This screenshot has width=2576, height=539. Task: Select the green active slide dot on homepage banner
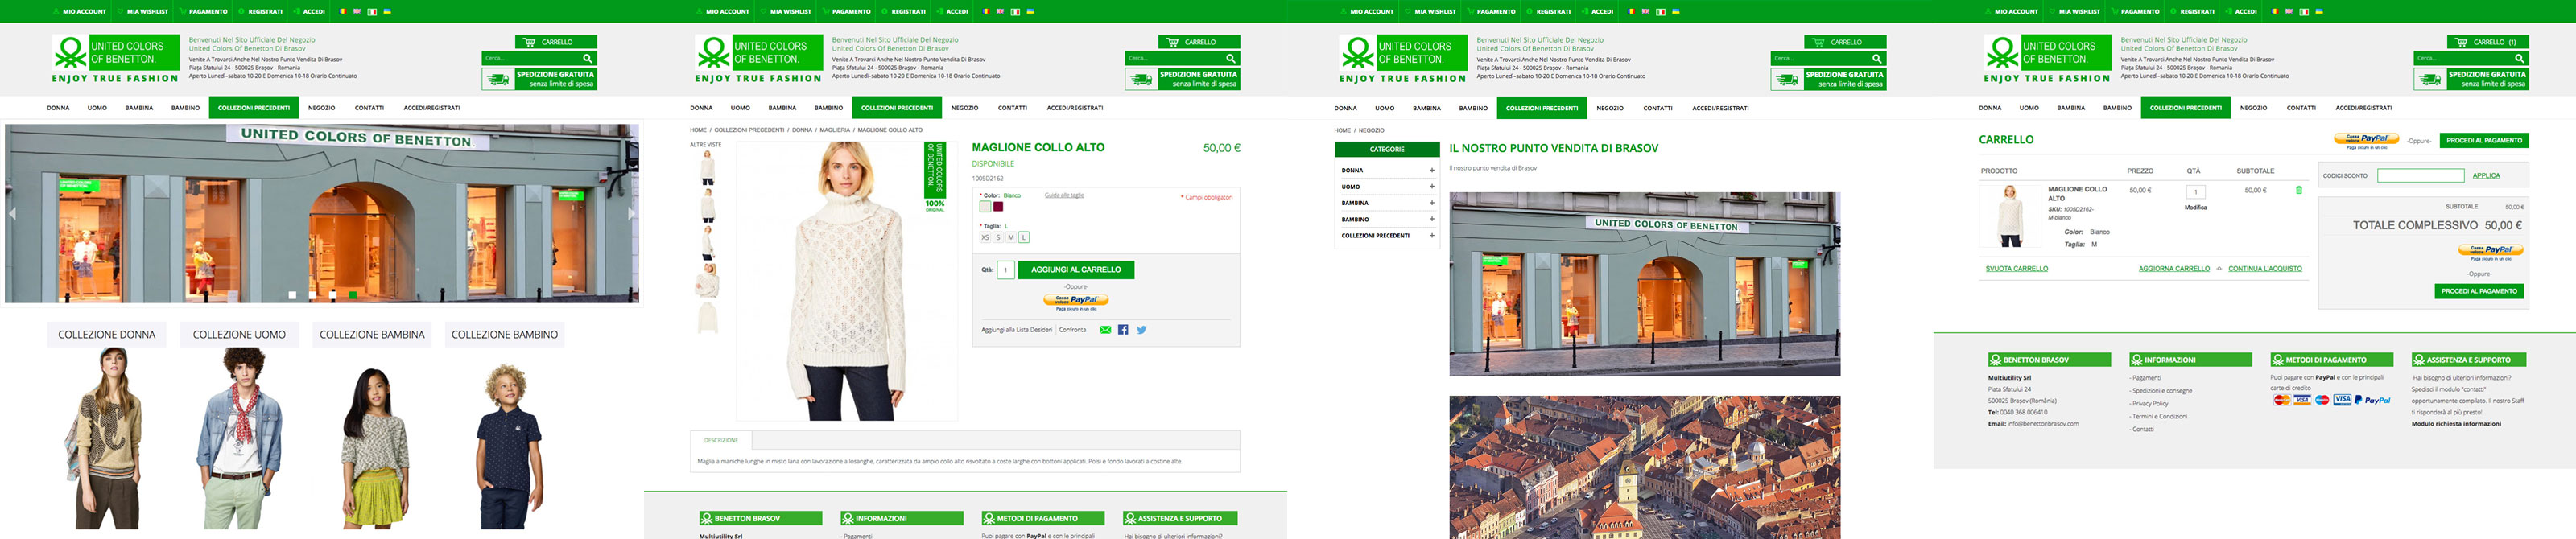pyautogui.click(x=353, y=295)
